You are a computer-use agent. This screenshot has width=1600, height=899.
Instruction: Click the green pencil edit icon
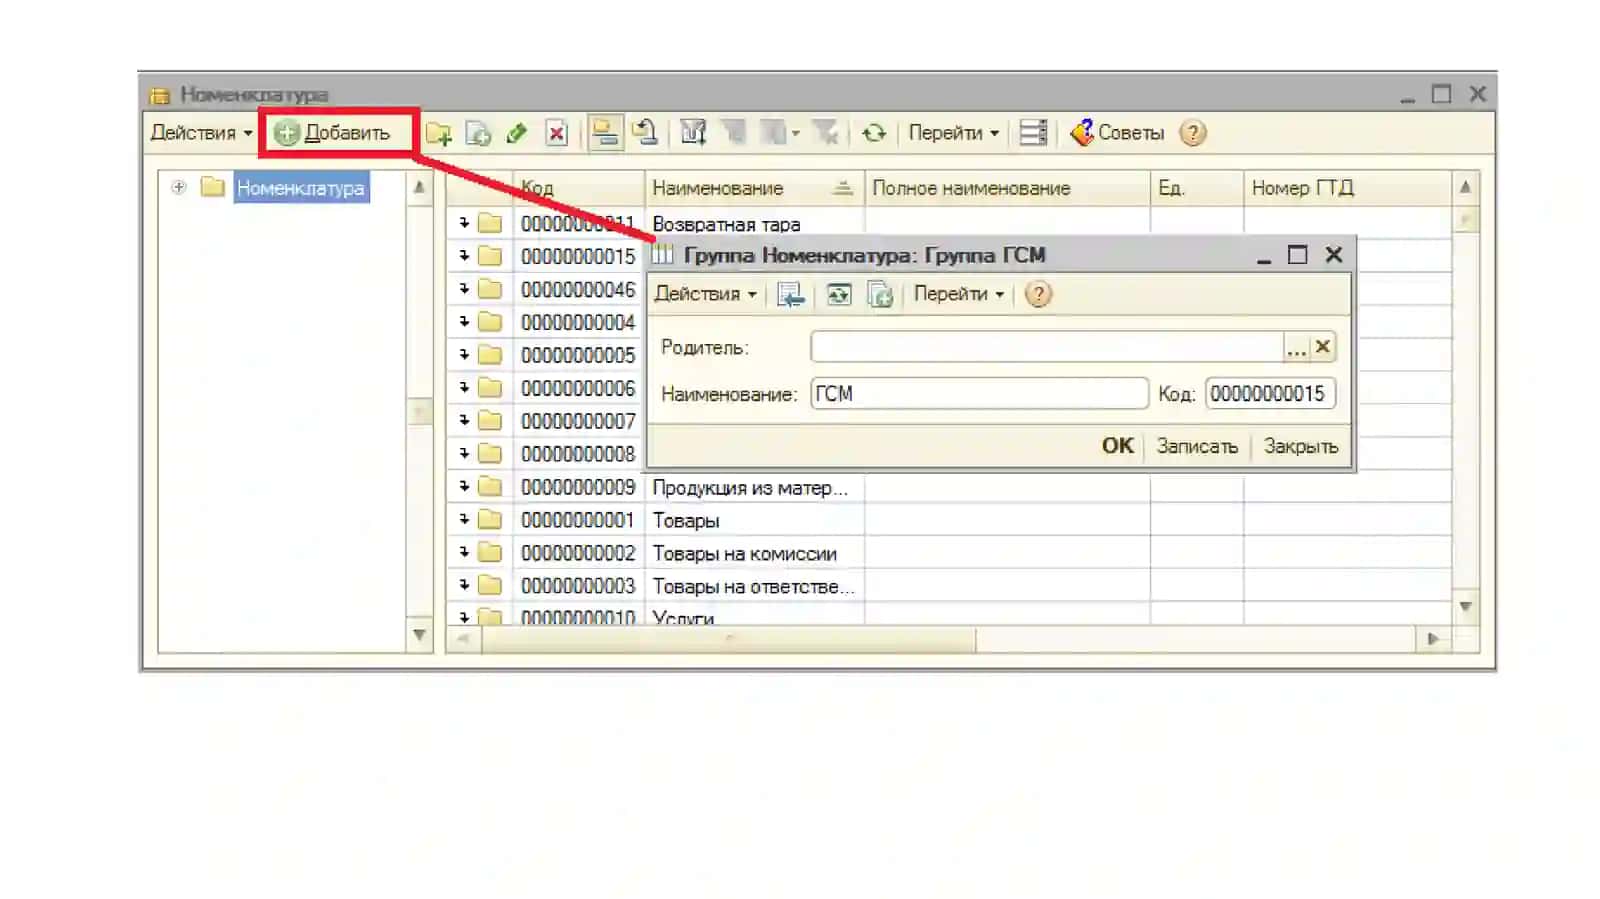point(517,133)
